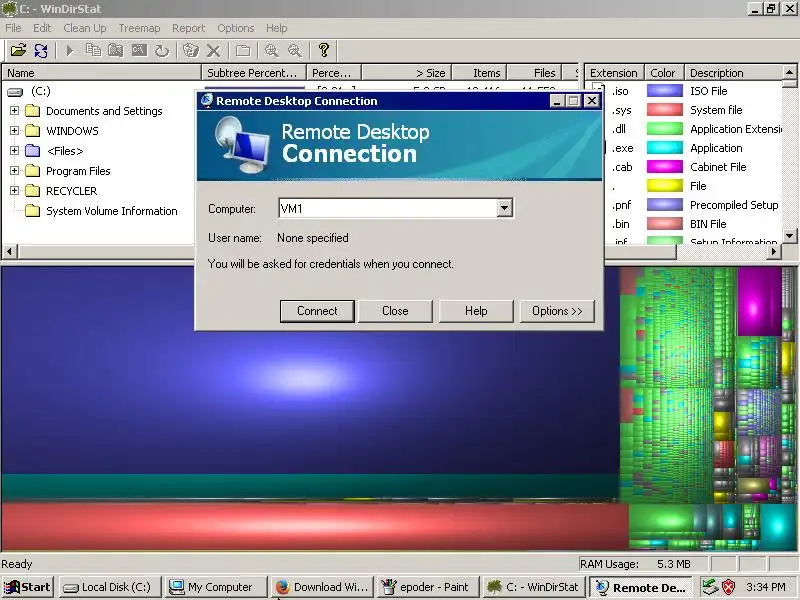Screen dimensions: 800x600
Task: Open the Report menu
Action: click(188, 28)
